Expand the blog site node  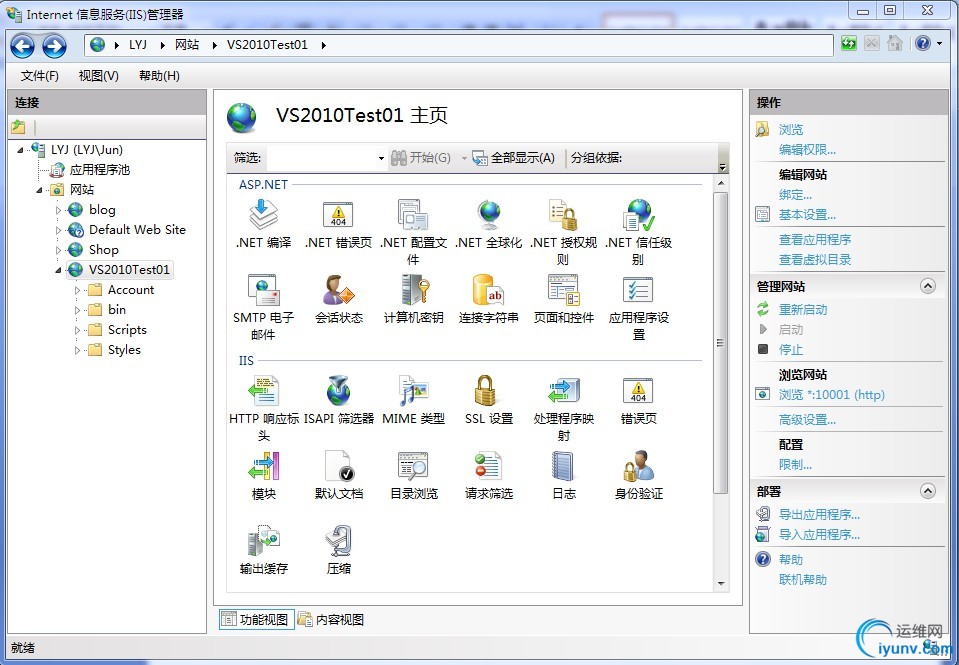59,210
